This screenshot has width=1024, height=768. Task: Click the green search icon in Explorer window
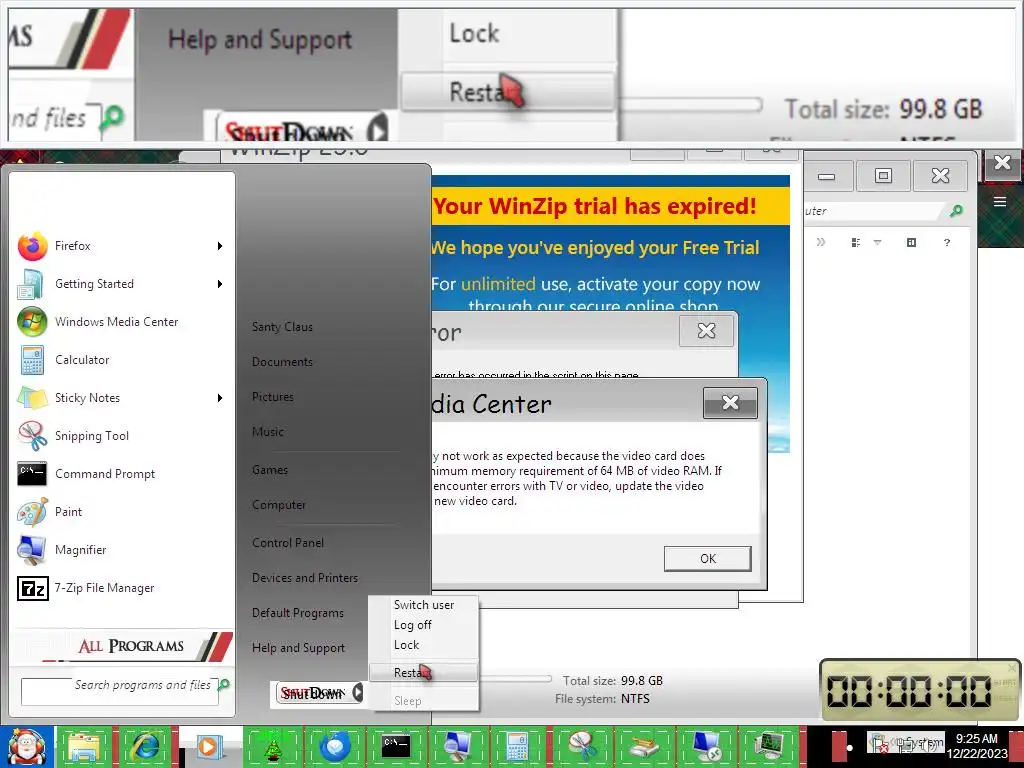(x=957, y=210)
